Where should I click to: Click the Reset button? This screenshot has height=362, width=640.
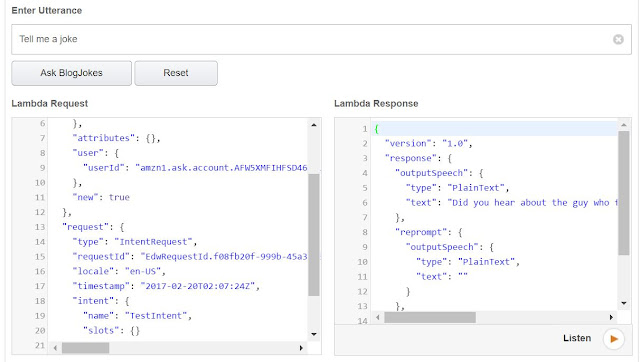click(176, 73)
